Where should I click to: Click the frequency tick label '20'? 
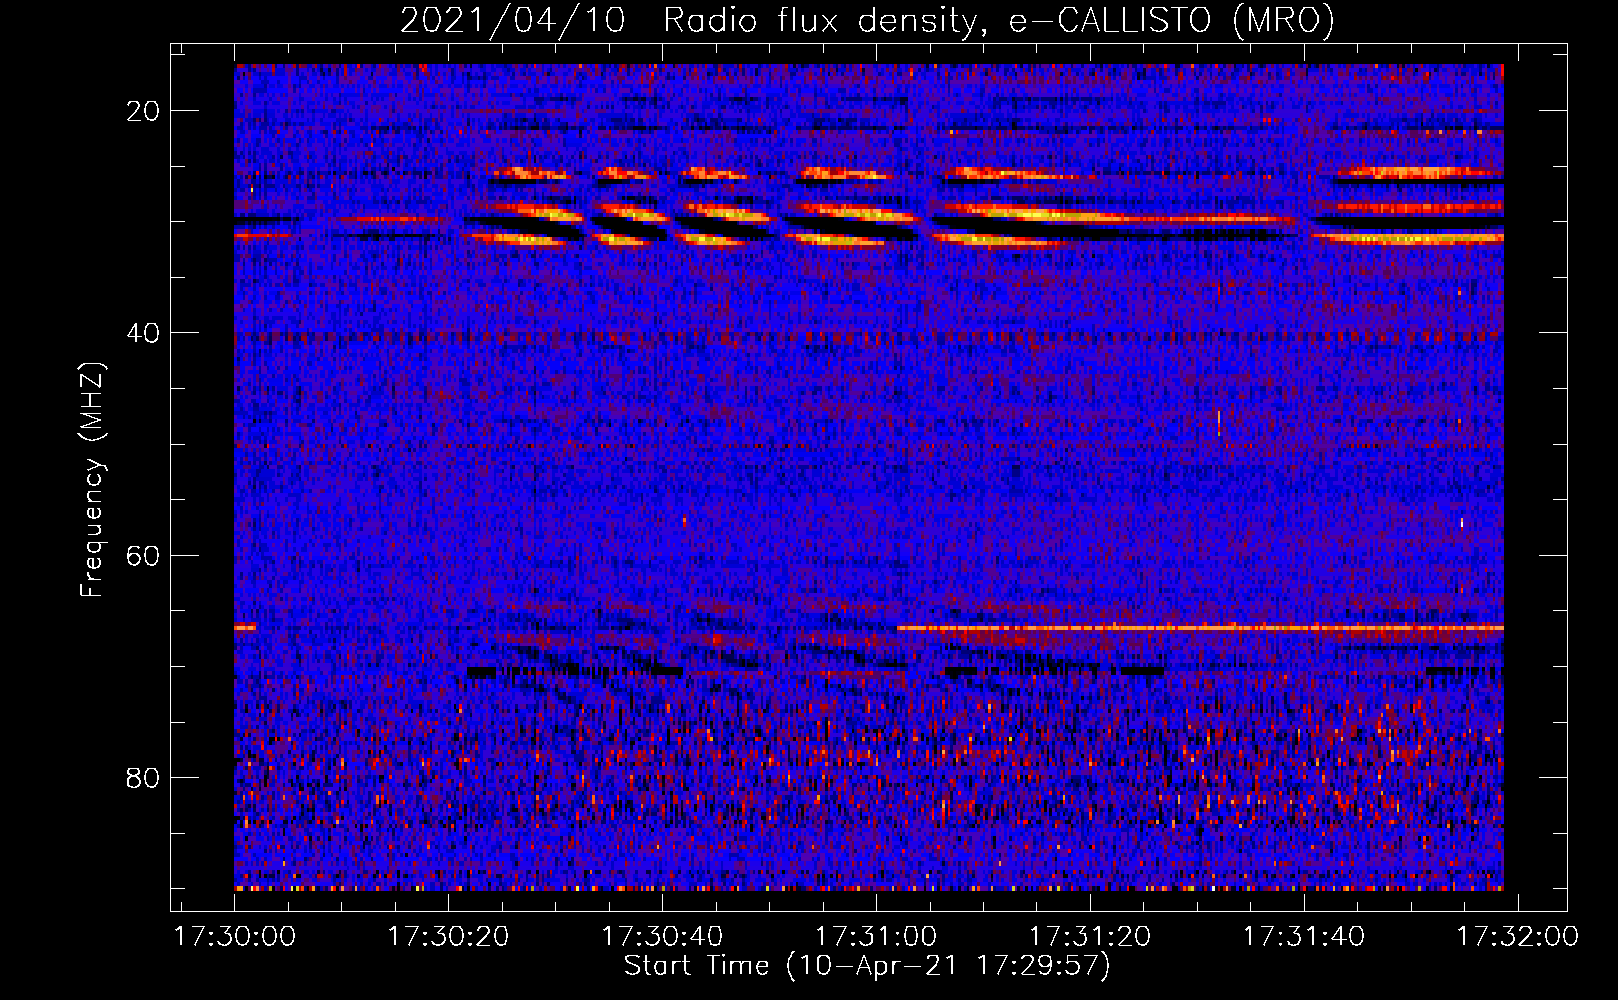143,111
